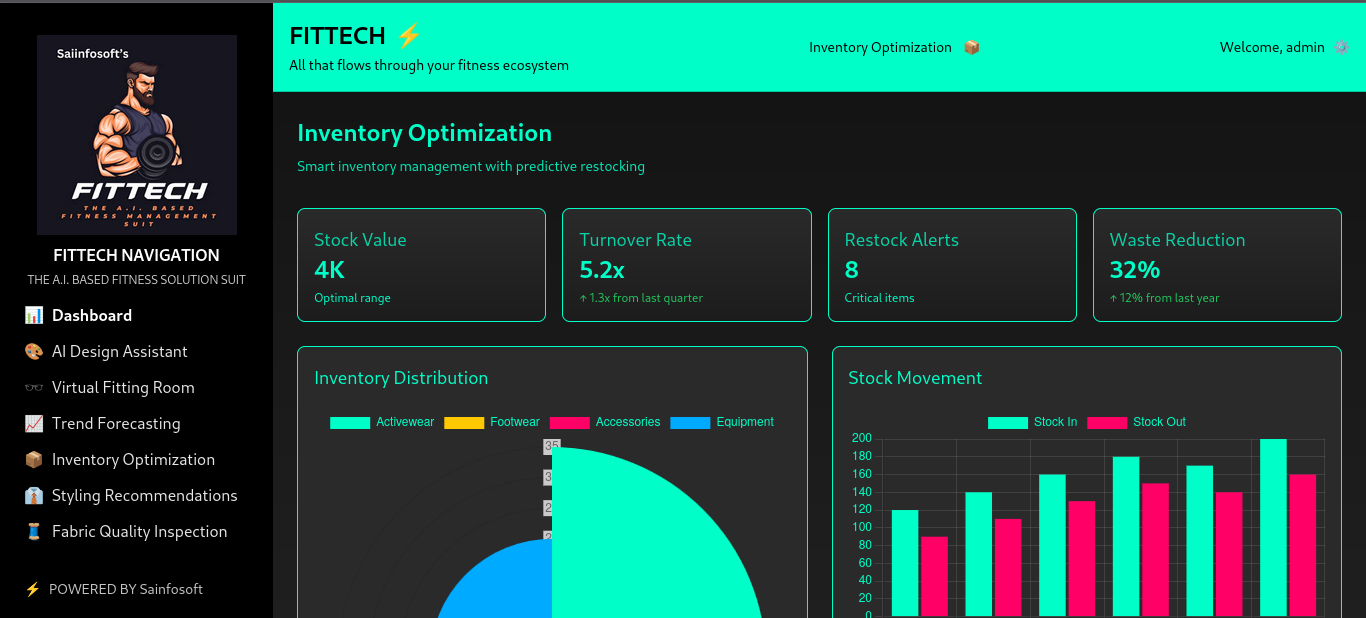
Task: Click the Fabric Quality Inspection thread icon
Action: click(x=34, y=532)
